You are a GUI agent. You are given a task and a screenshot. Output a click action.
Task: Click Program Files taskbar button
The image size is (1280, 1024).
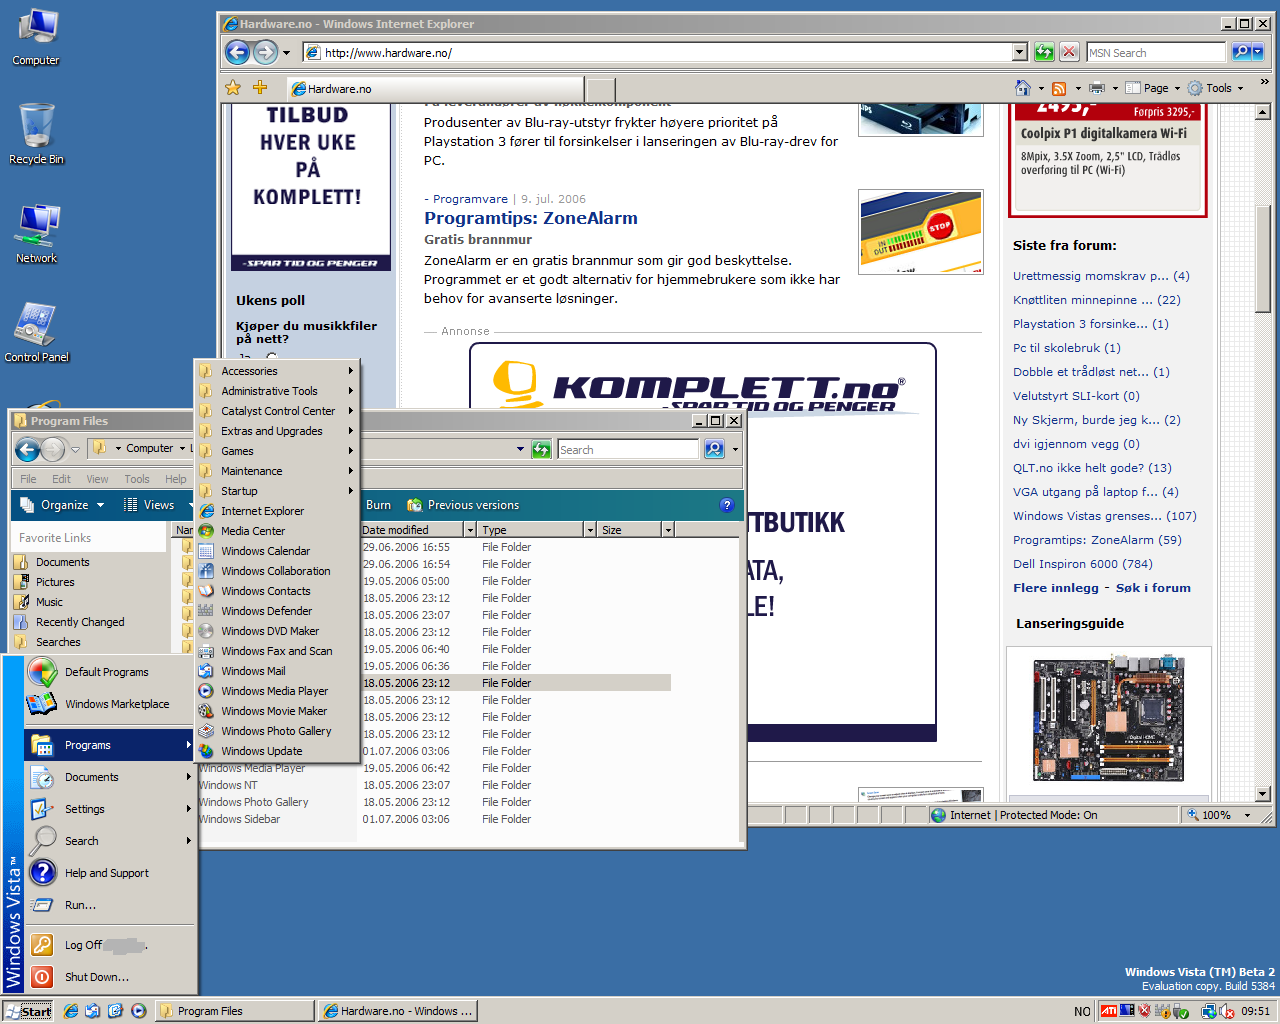(x=235, y=1011)
